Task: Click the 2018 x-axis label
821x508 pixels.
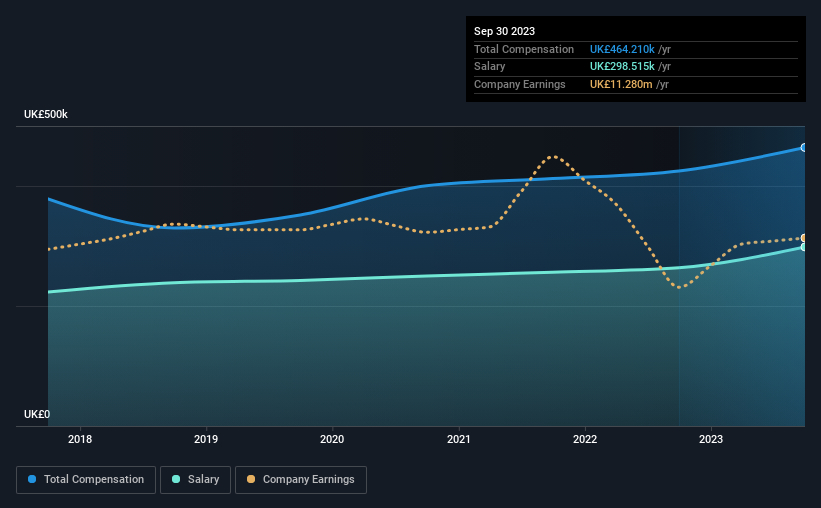Action: (80, 439)
